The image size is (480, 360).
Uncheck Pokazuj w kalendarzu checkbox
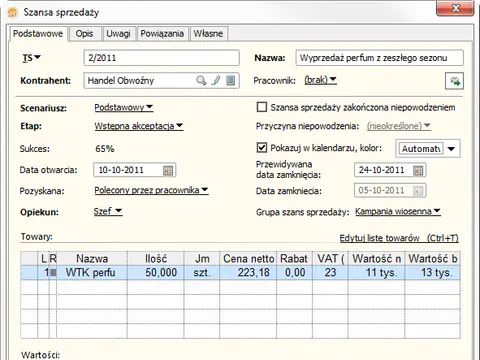262,148
